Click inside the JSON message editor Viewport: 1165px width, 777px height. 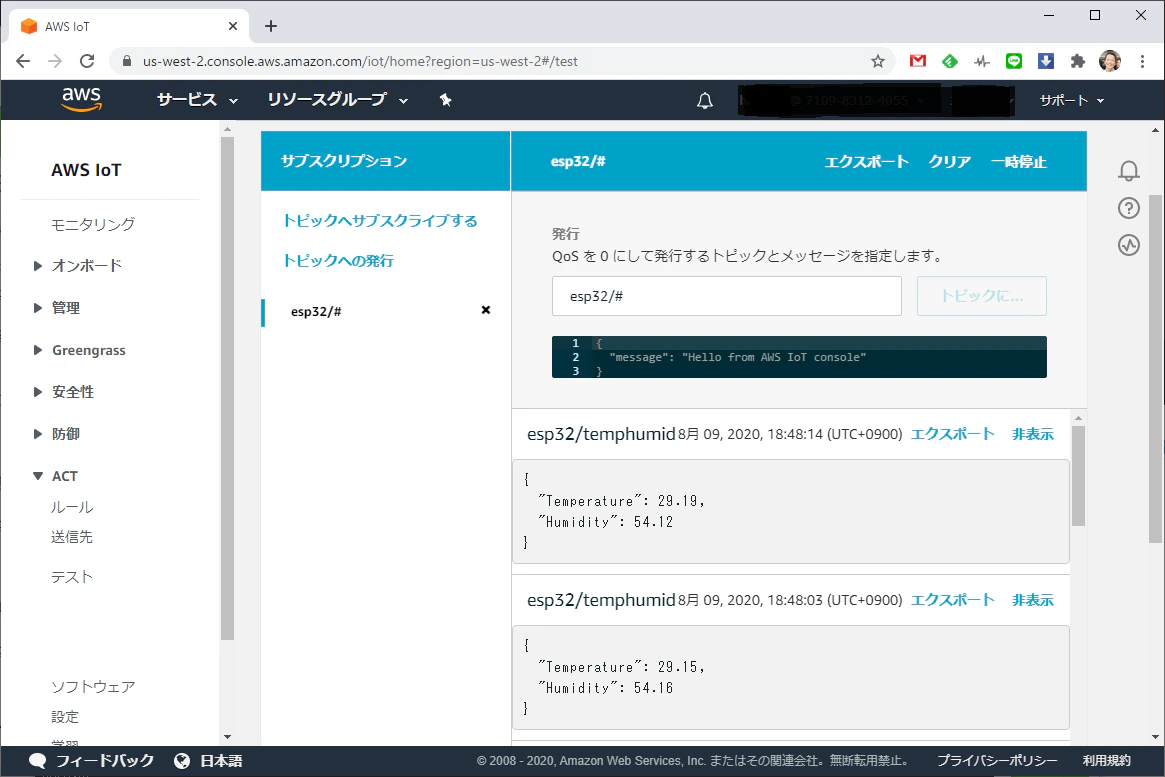799,357
